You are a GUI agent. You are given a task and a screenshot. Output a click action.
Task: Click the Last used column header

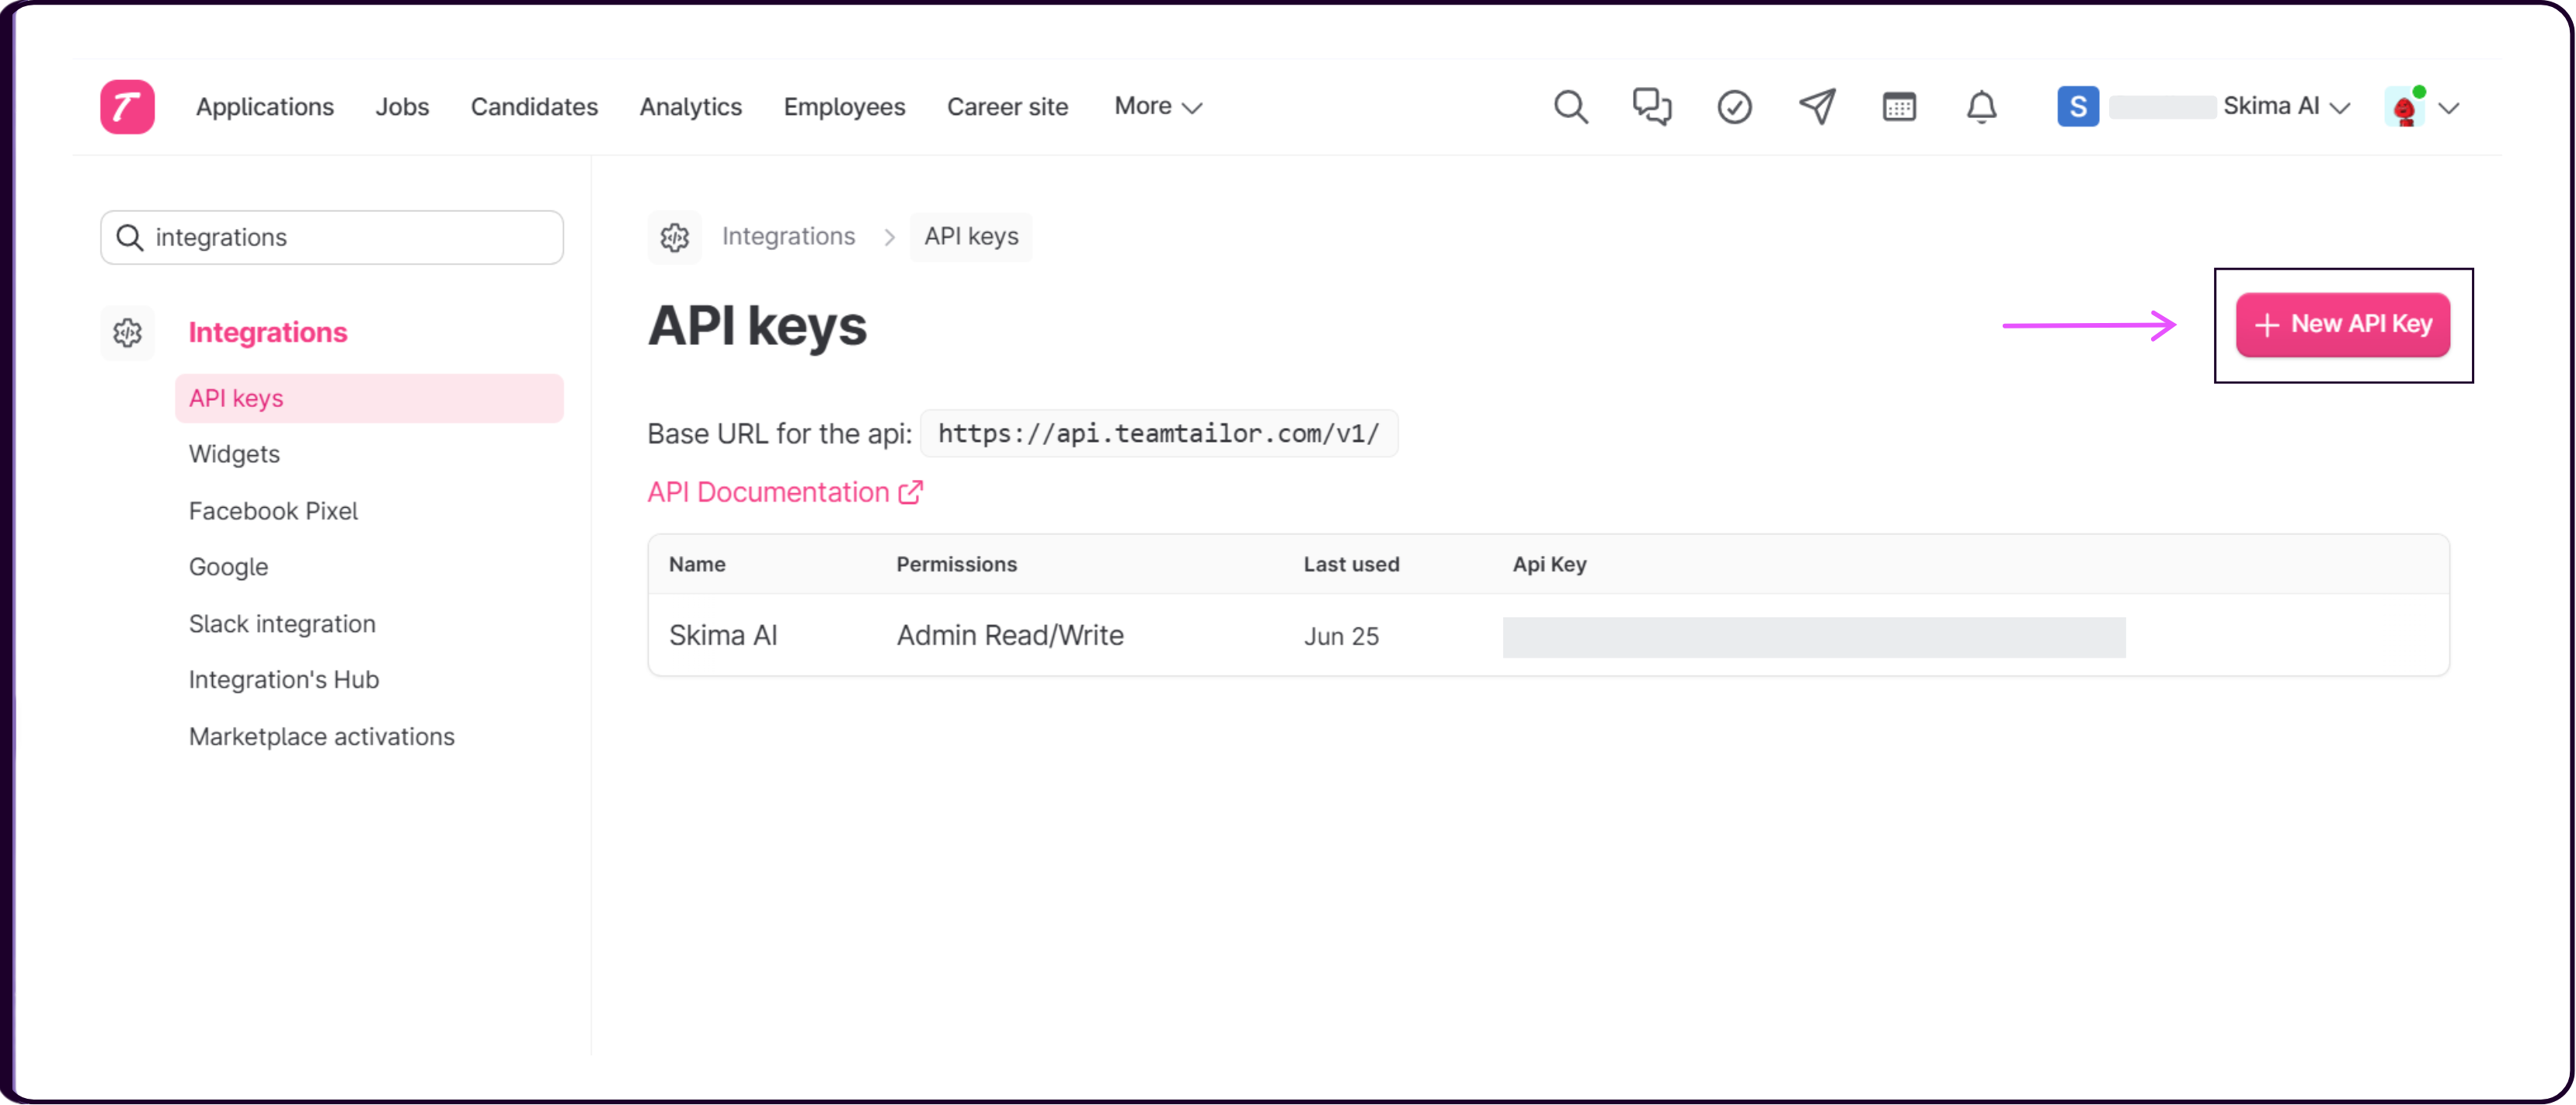tap(1350, 564)
